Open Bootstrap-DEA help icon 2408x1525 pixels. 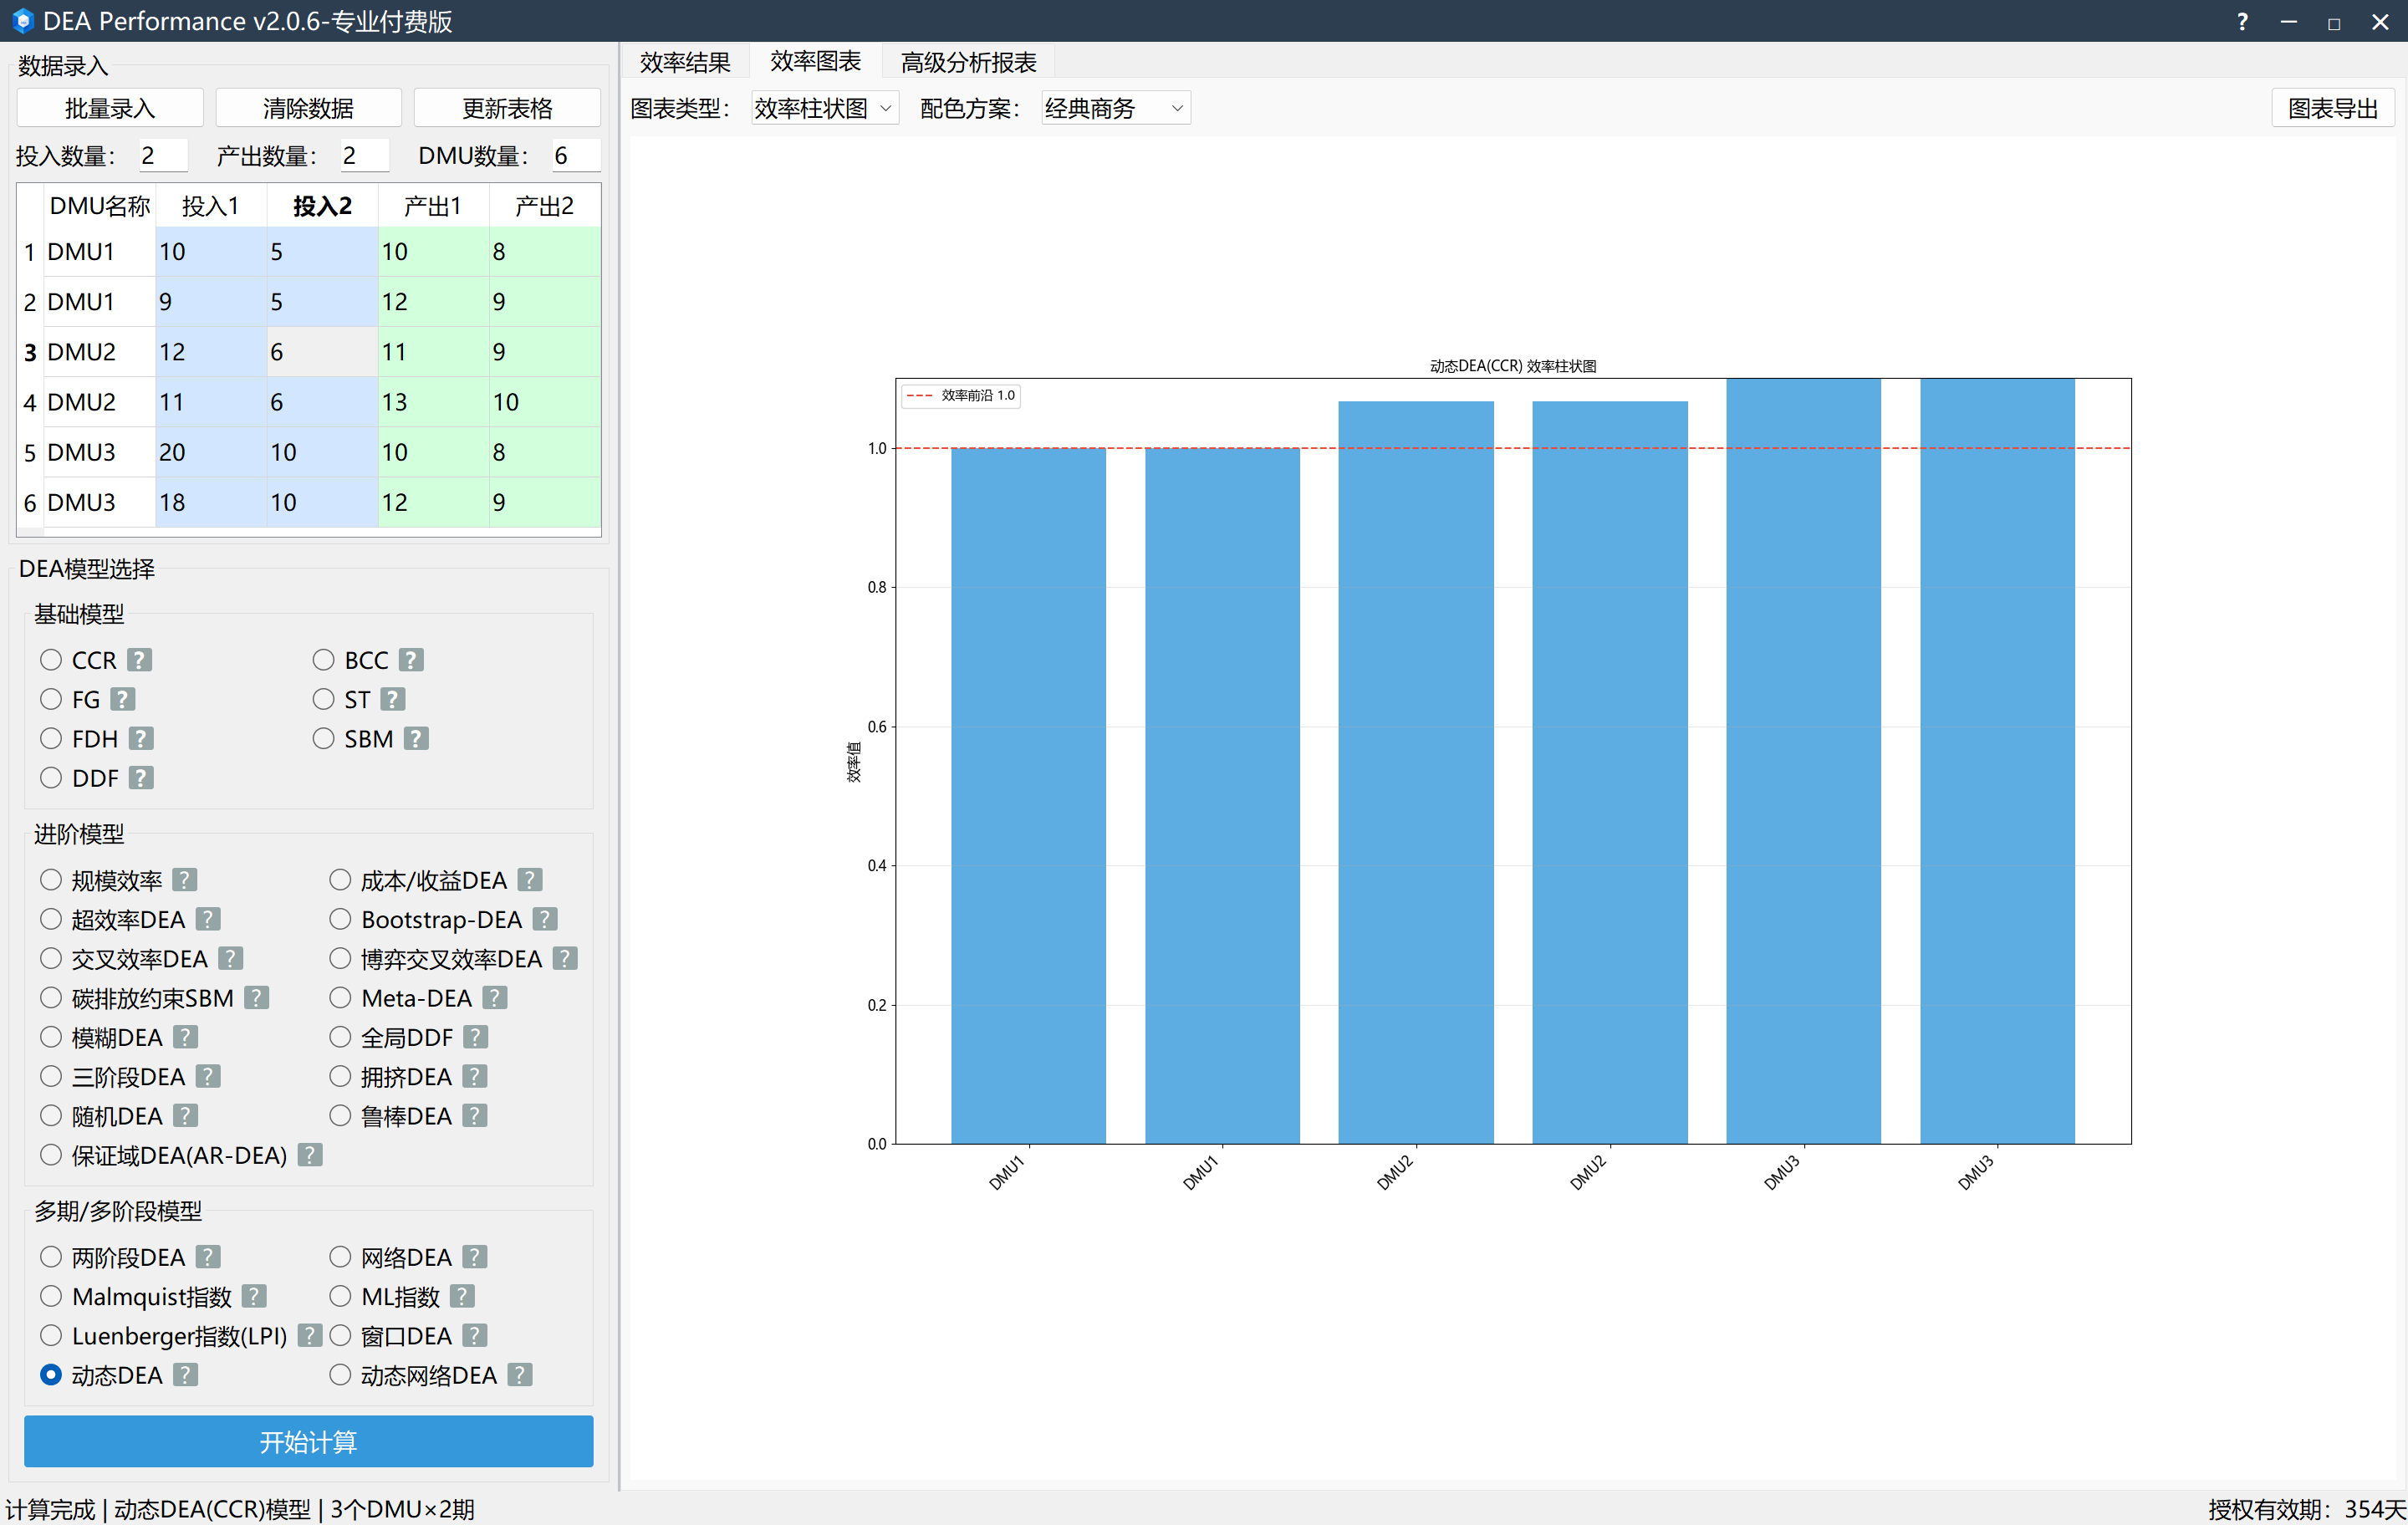[545, 919]
